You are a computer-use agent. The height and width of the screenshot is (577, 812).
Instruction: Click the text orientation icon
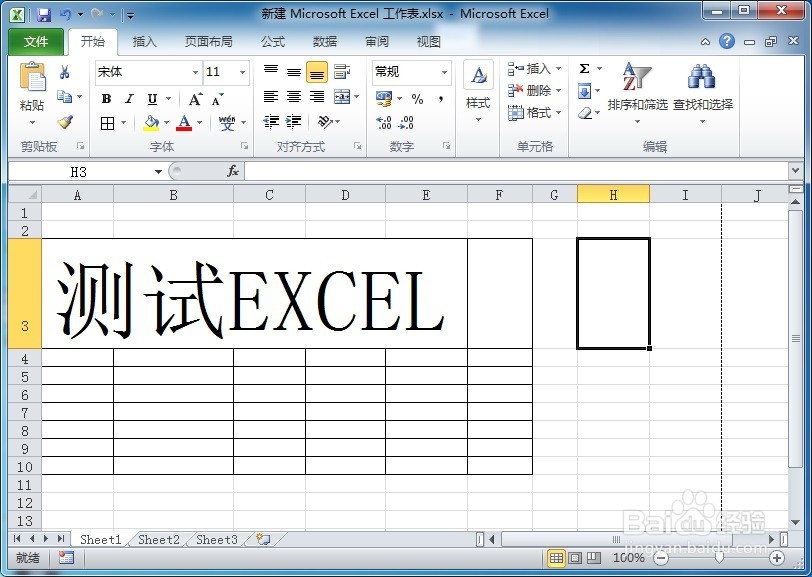tap(324, 122)
